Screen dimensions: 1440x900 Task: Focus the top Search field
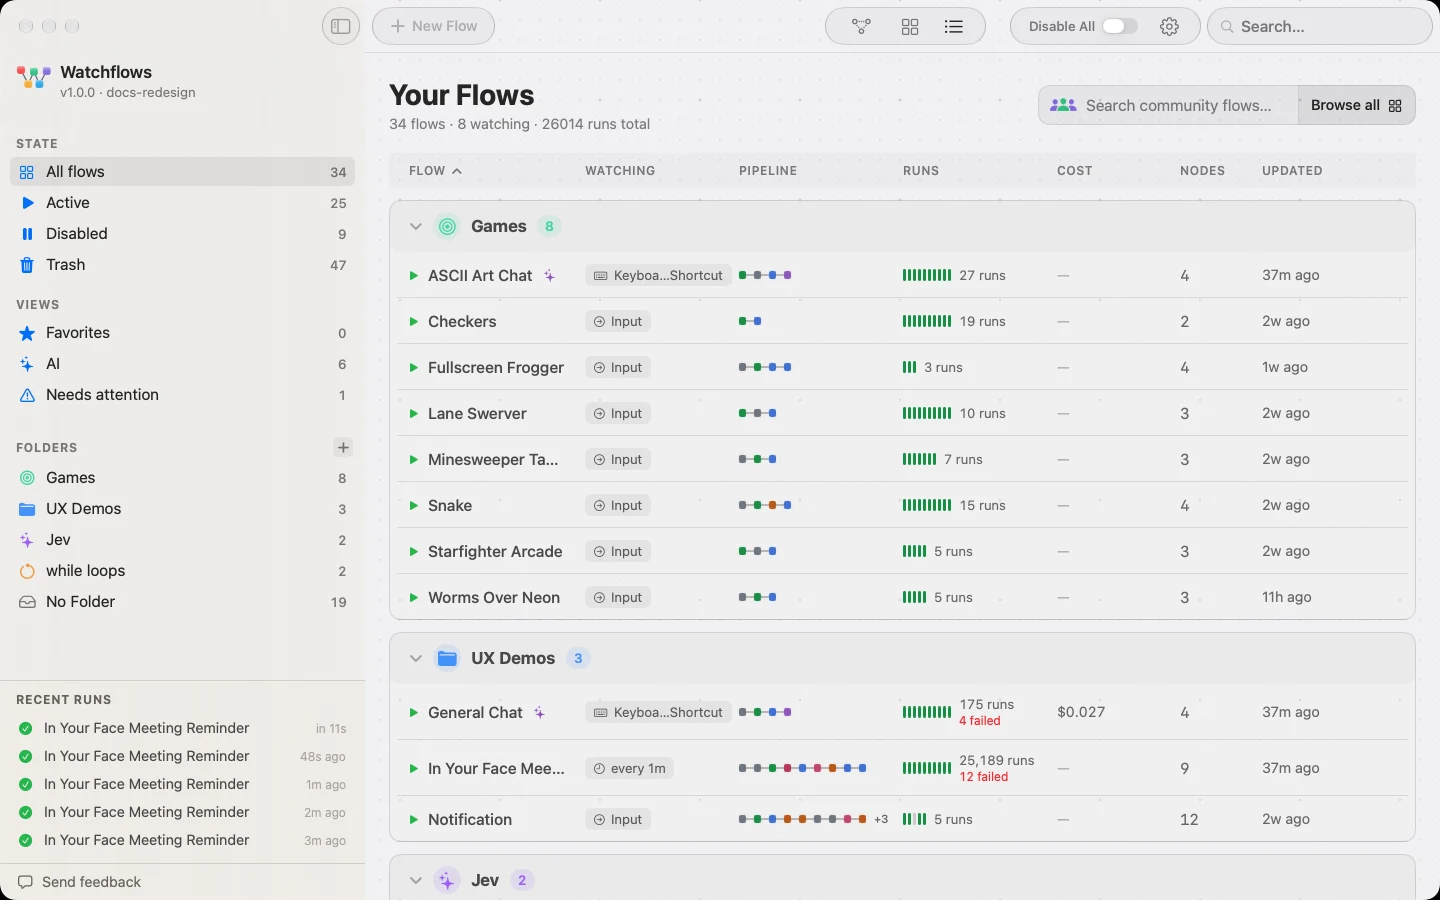click(x=1320, y=26)
